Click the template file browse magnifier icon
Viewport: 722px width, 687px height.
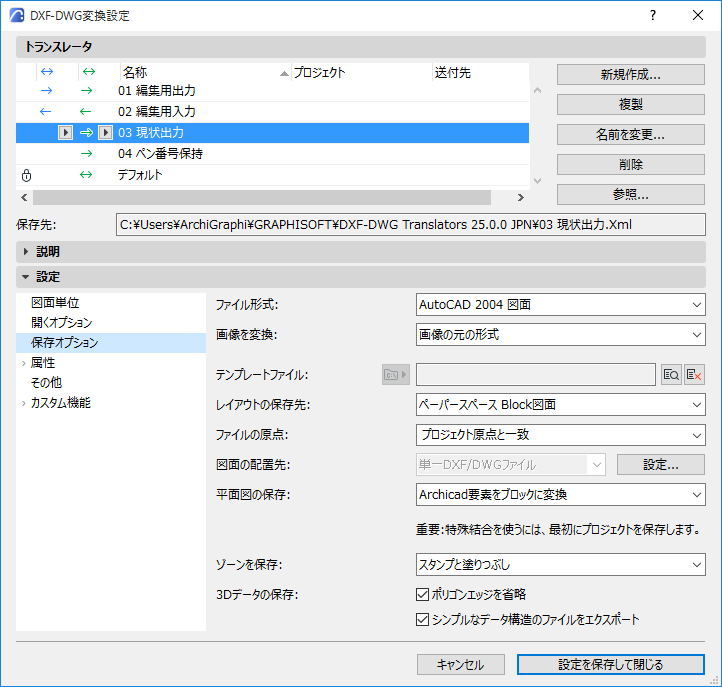[x=671, y=375]
